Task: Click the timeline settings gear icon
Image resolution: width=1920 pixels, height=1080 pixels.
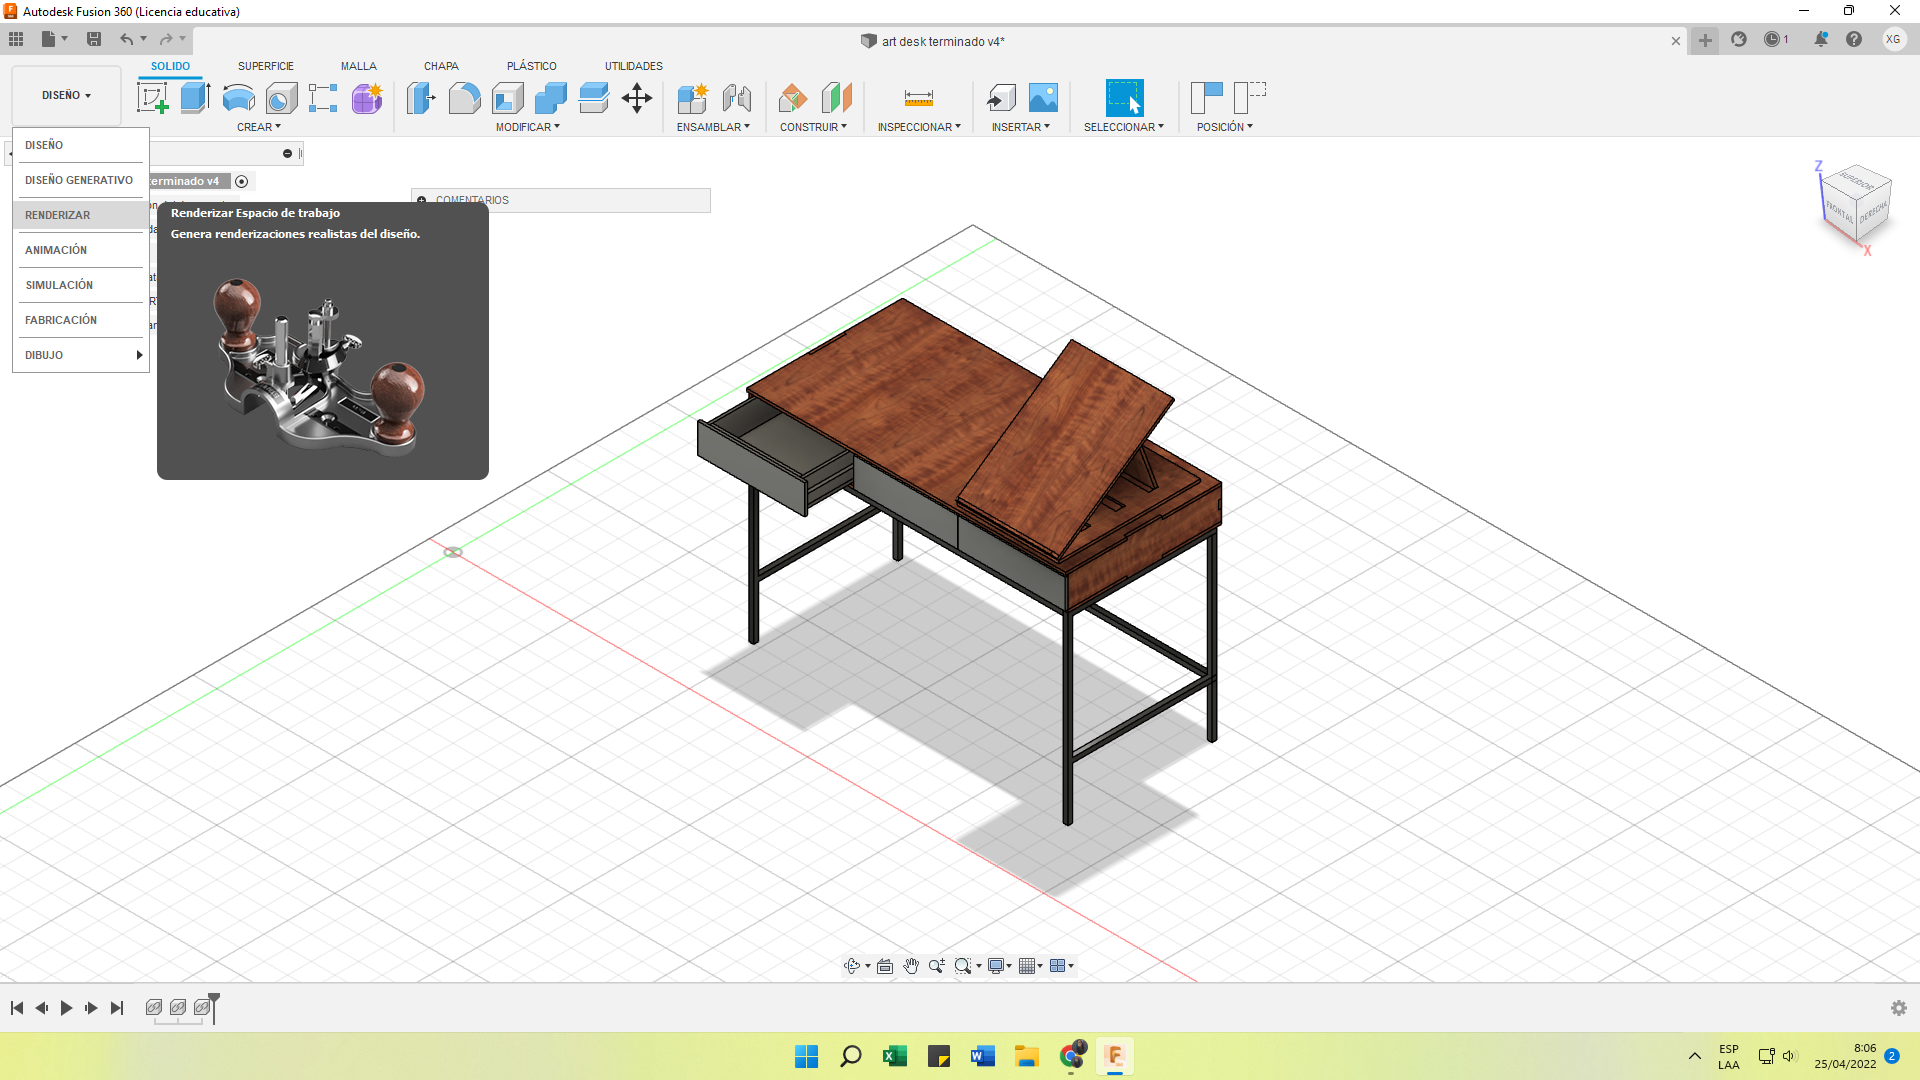Action: pyautogui.click(x=1898, y=1008)
